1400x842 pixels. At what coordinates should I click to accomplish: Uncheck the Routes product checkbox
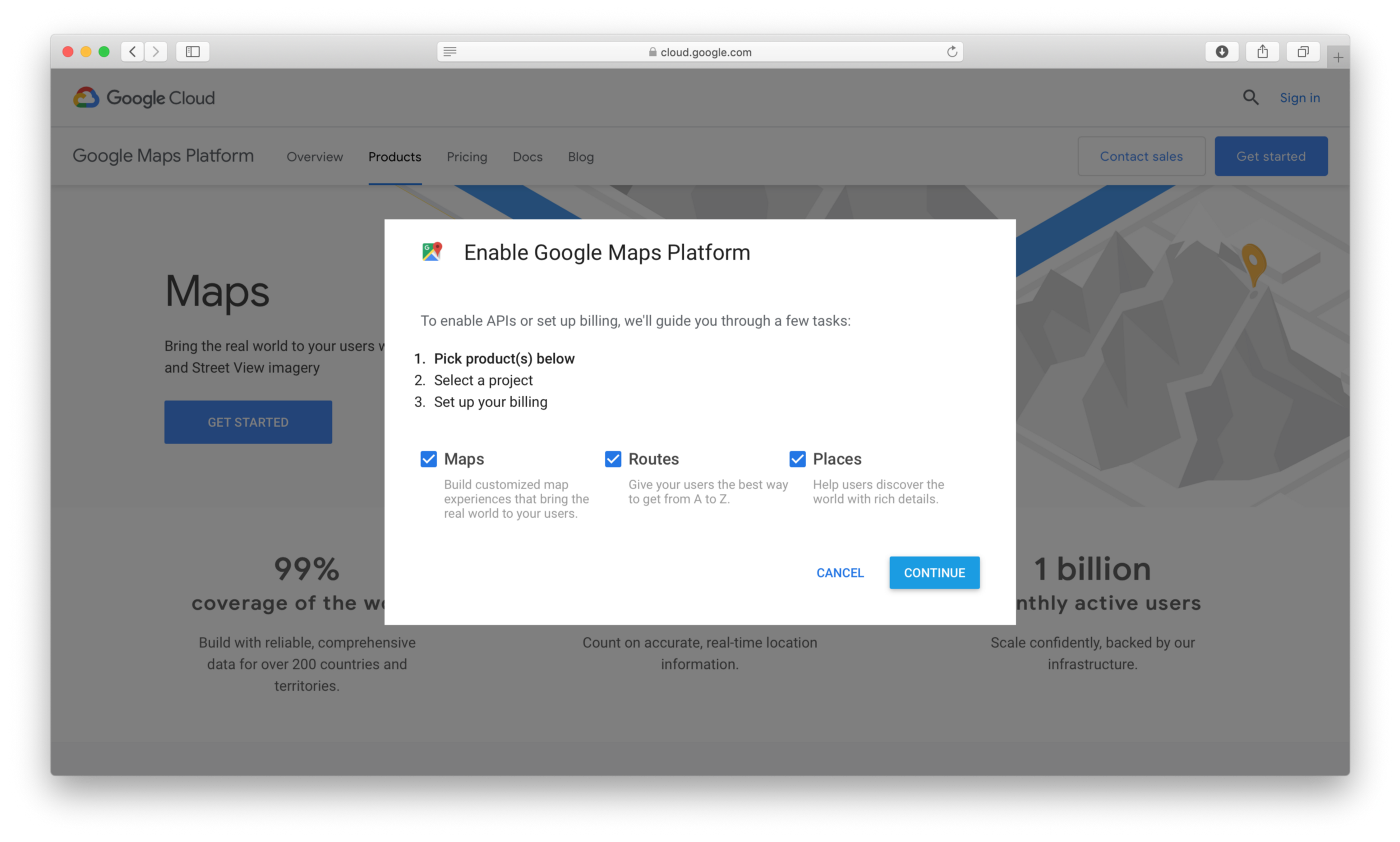click(x=613, y=459)
